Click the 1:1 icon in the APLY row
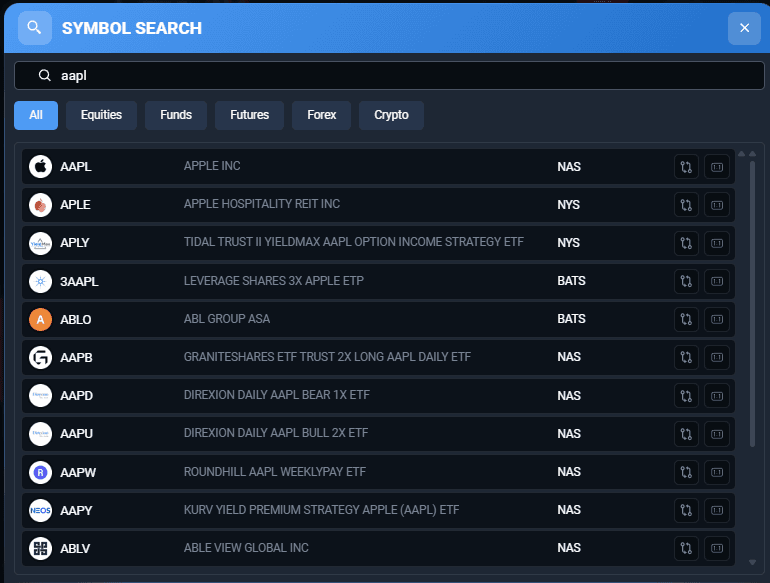The width and height of the screenshot is (770, 583). click(x=716, y=243)
